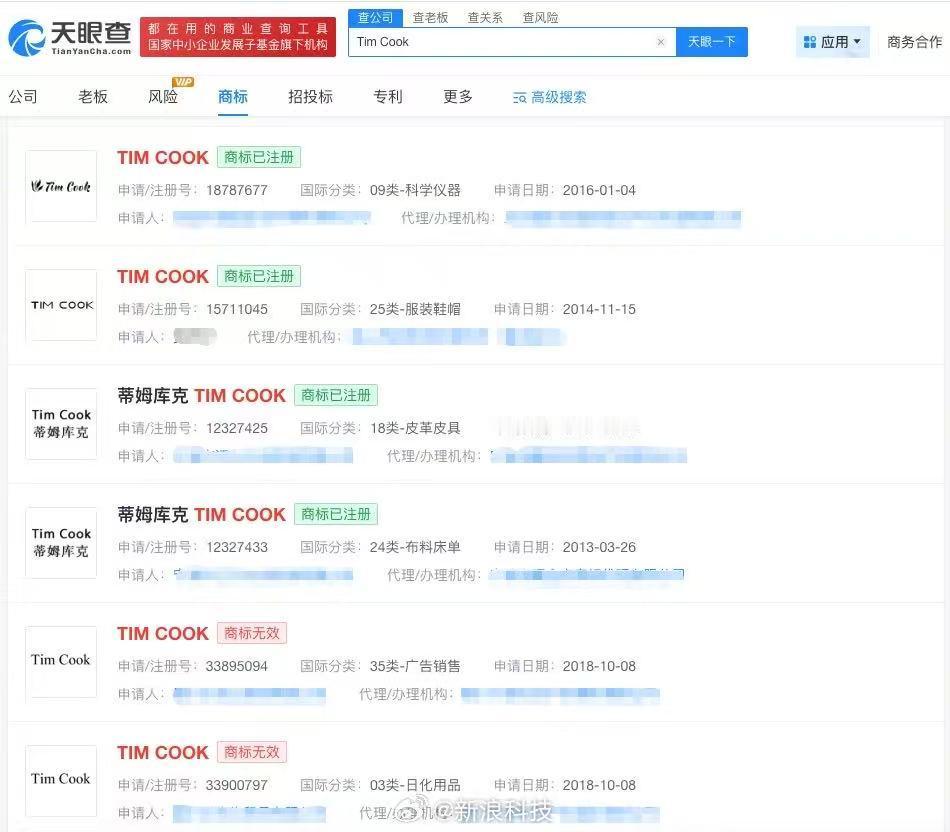Image resolution: width=950 pixels, height=832 pixels.
Task: Click application date 2016-01-04
Action: pyautogui.click(x=599, y=190)
